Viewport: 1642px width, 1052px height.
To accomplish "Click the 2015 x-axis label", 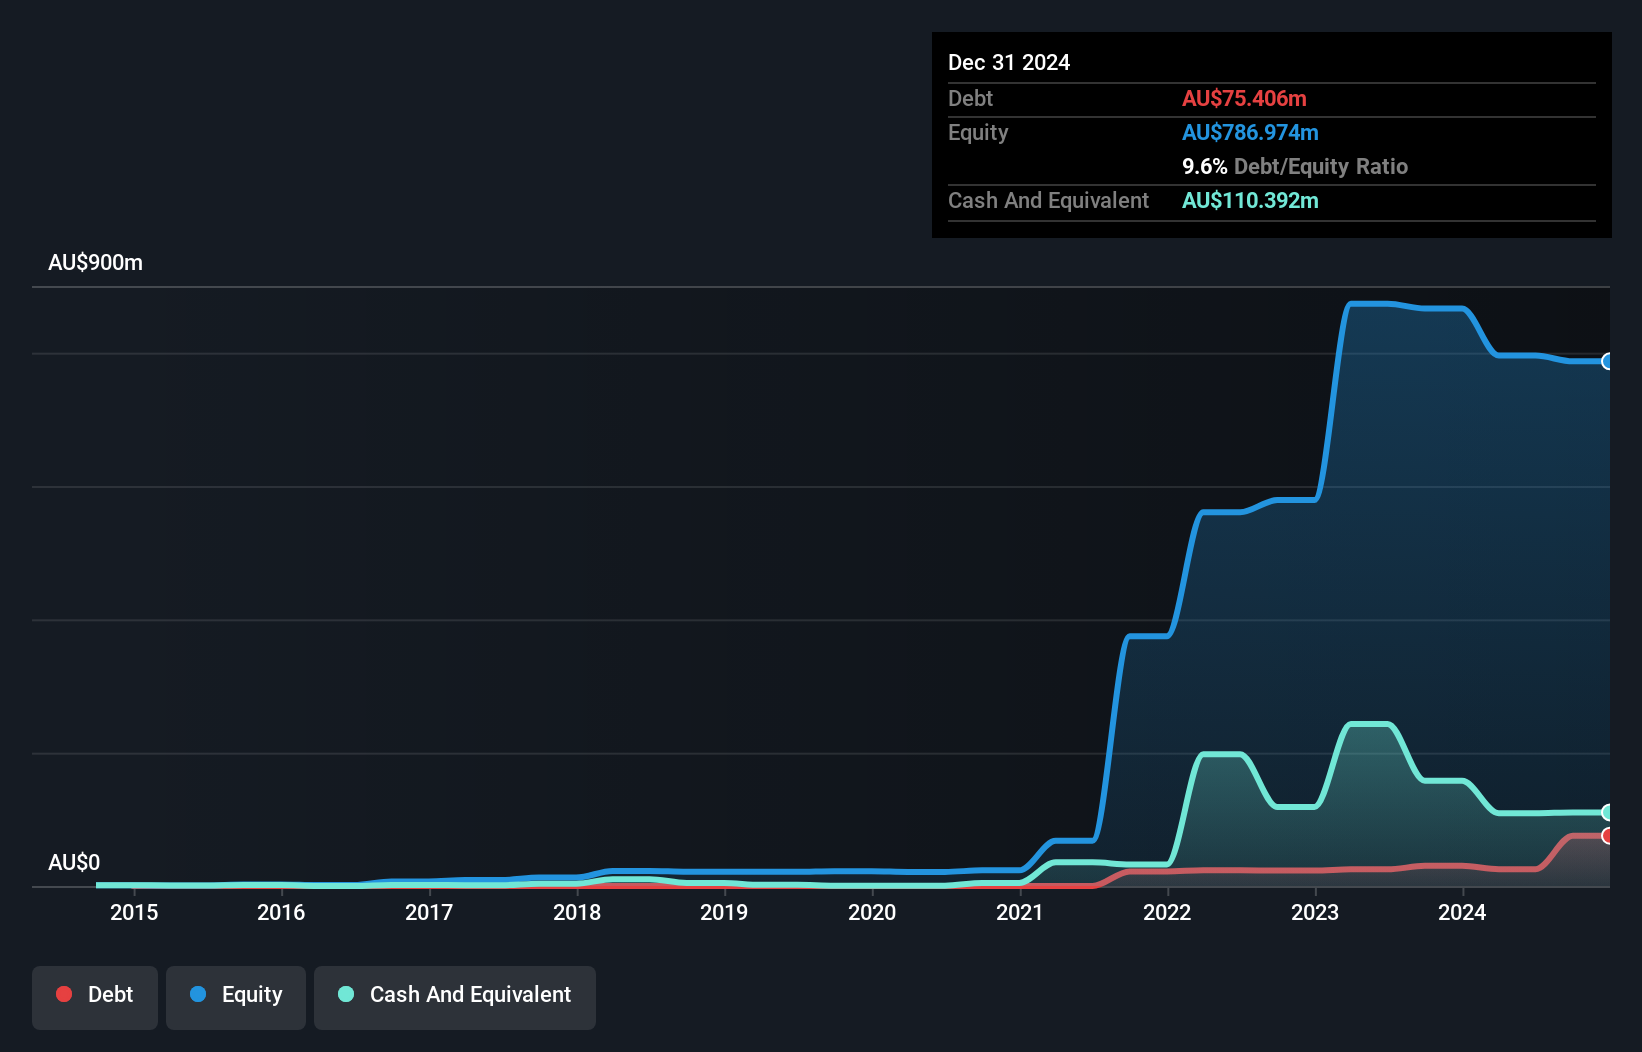I will pos(134,912).
